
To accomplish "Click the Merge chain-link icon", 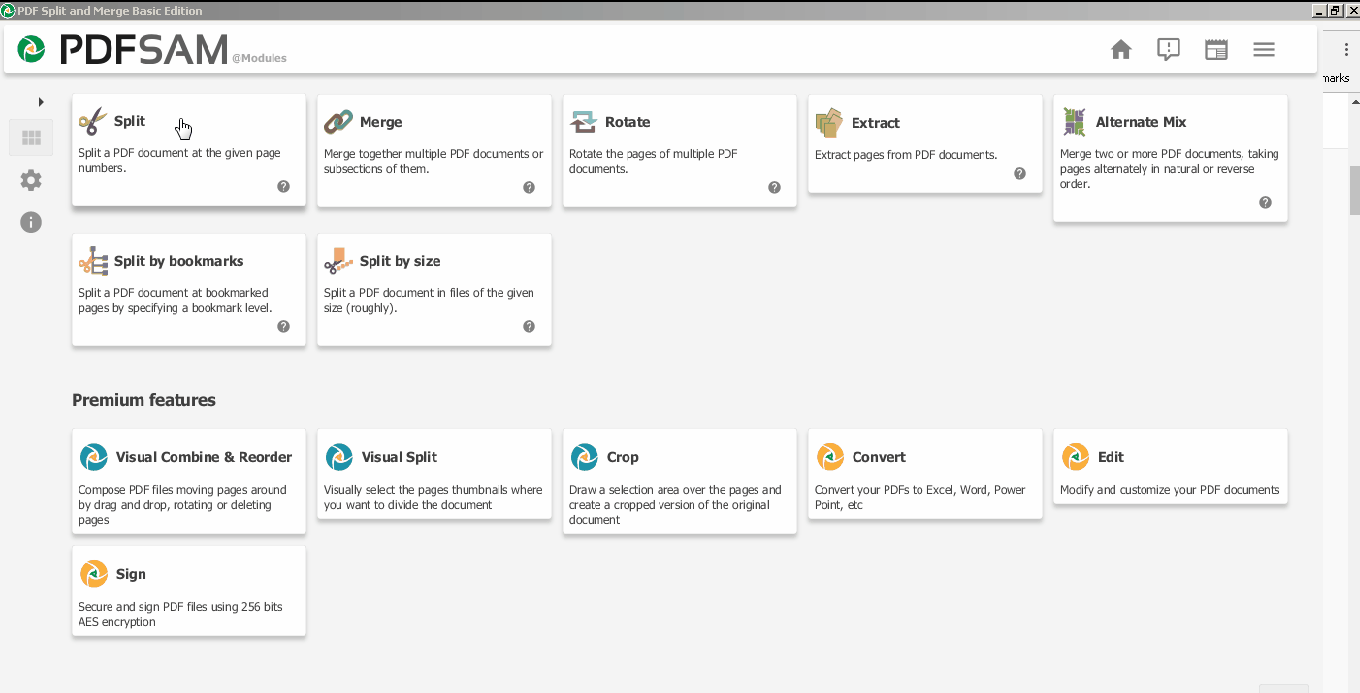I will (x=338, y=122).
